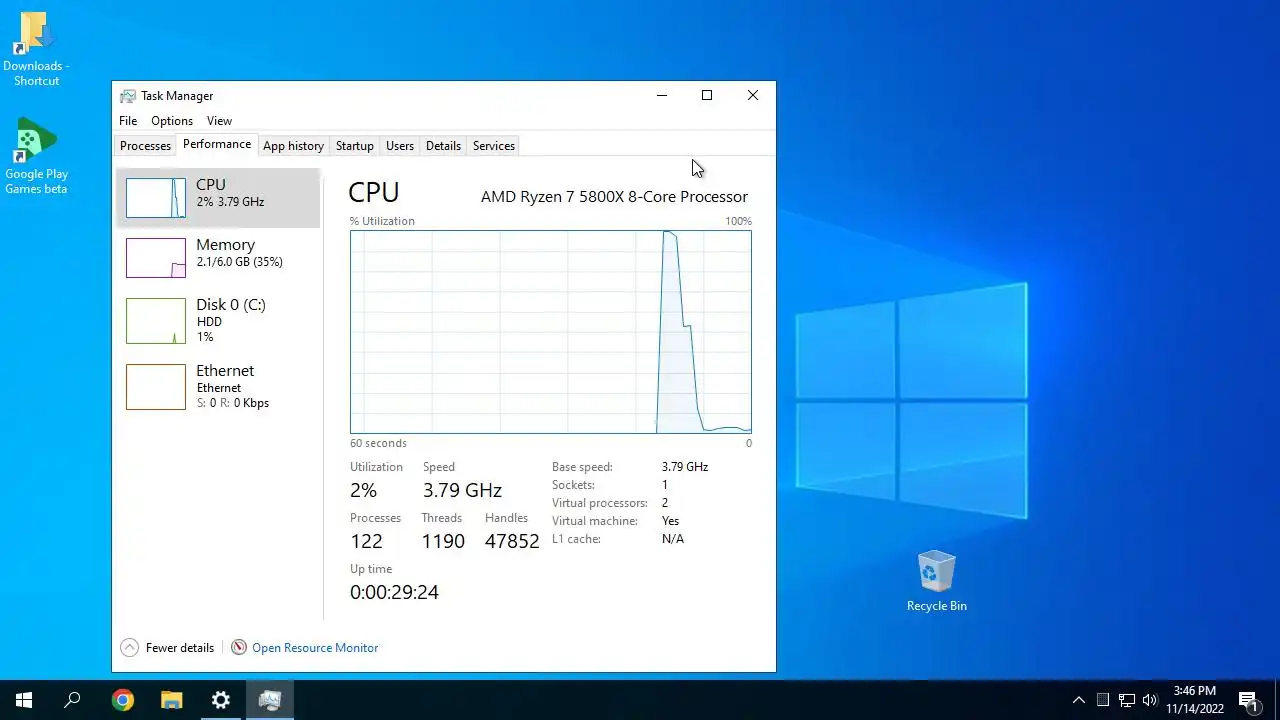The height and width of the screenshot is (720, 1280).
Task: Switch to the Processes tab
Action: pyautogui.click(x=145, y=146)
